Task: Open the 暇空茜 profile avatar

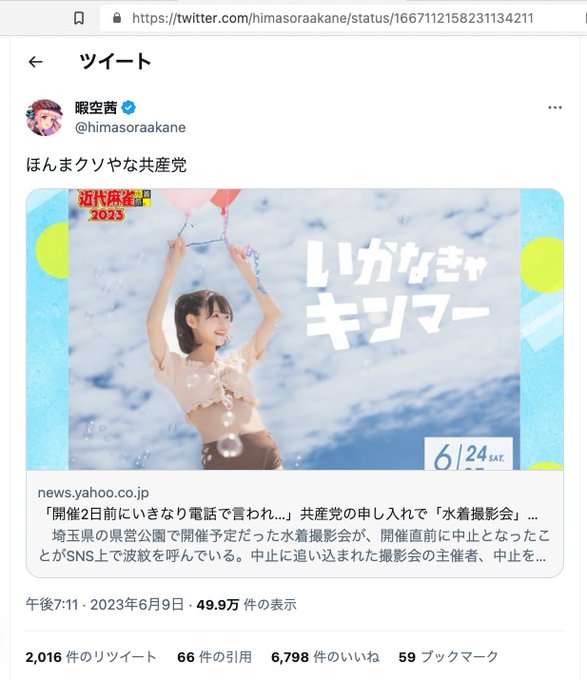Action: coord(44,118)
